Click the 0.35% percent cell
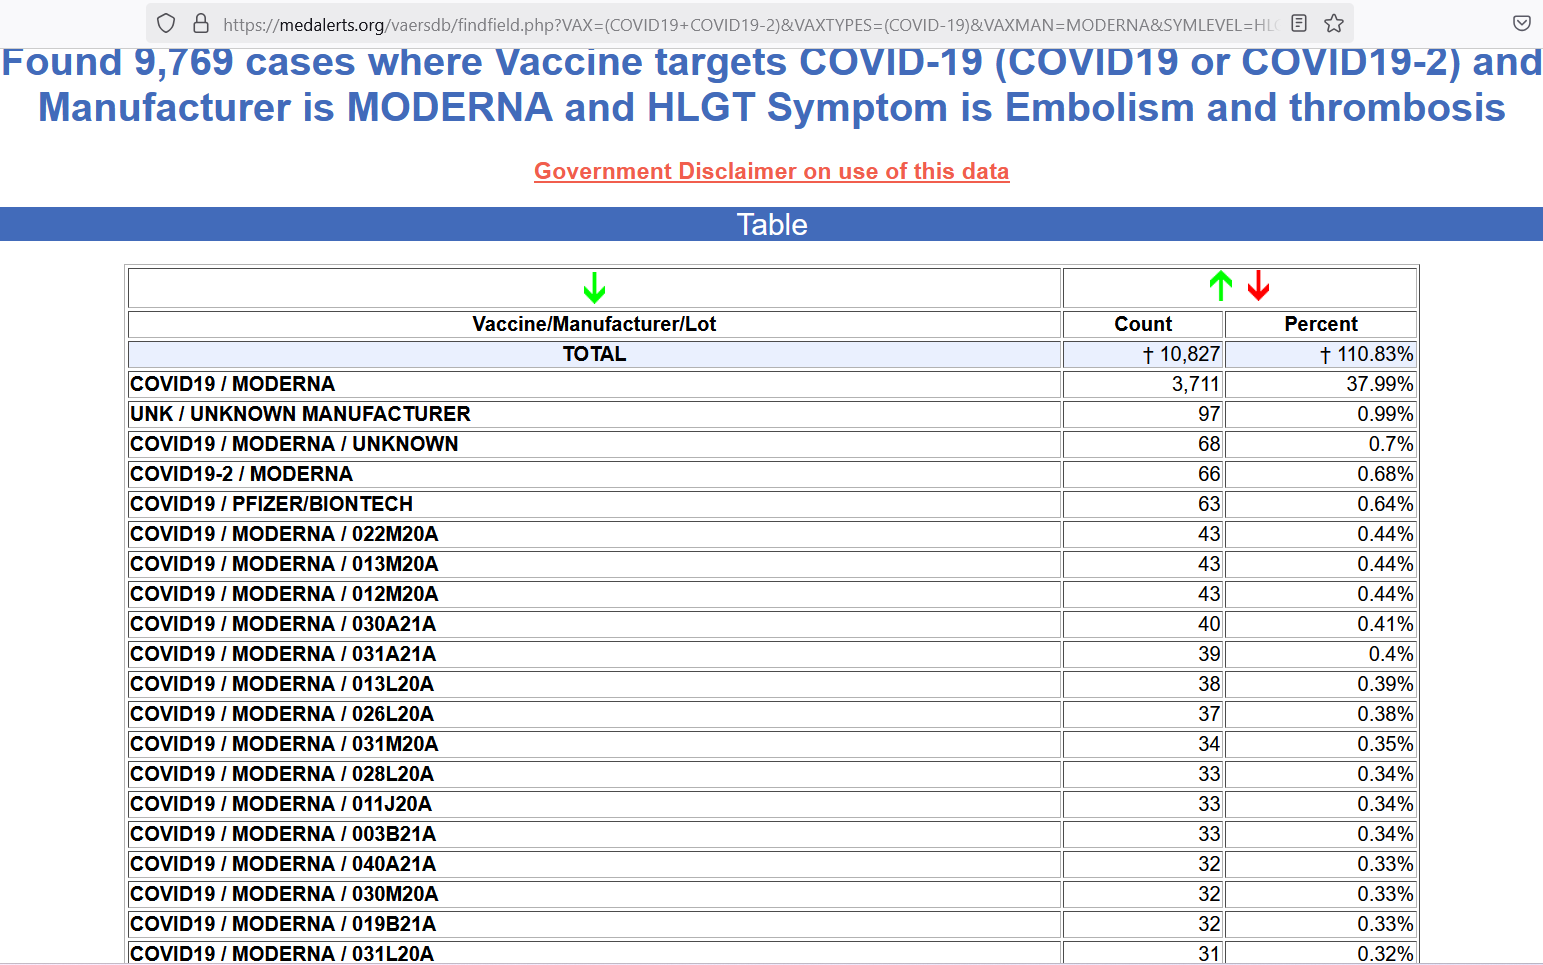Screen dimensions: 1543x965 pos(1321,744)
